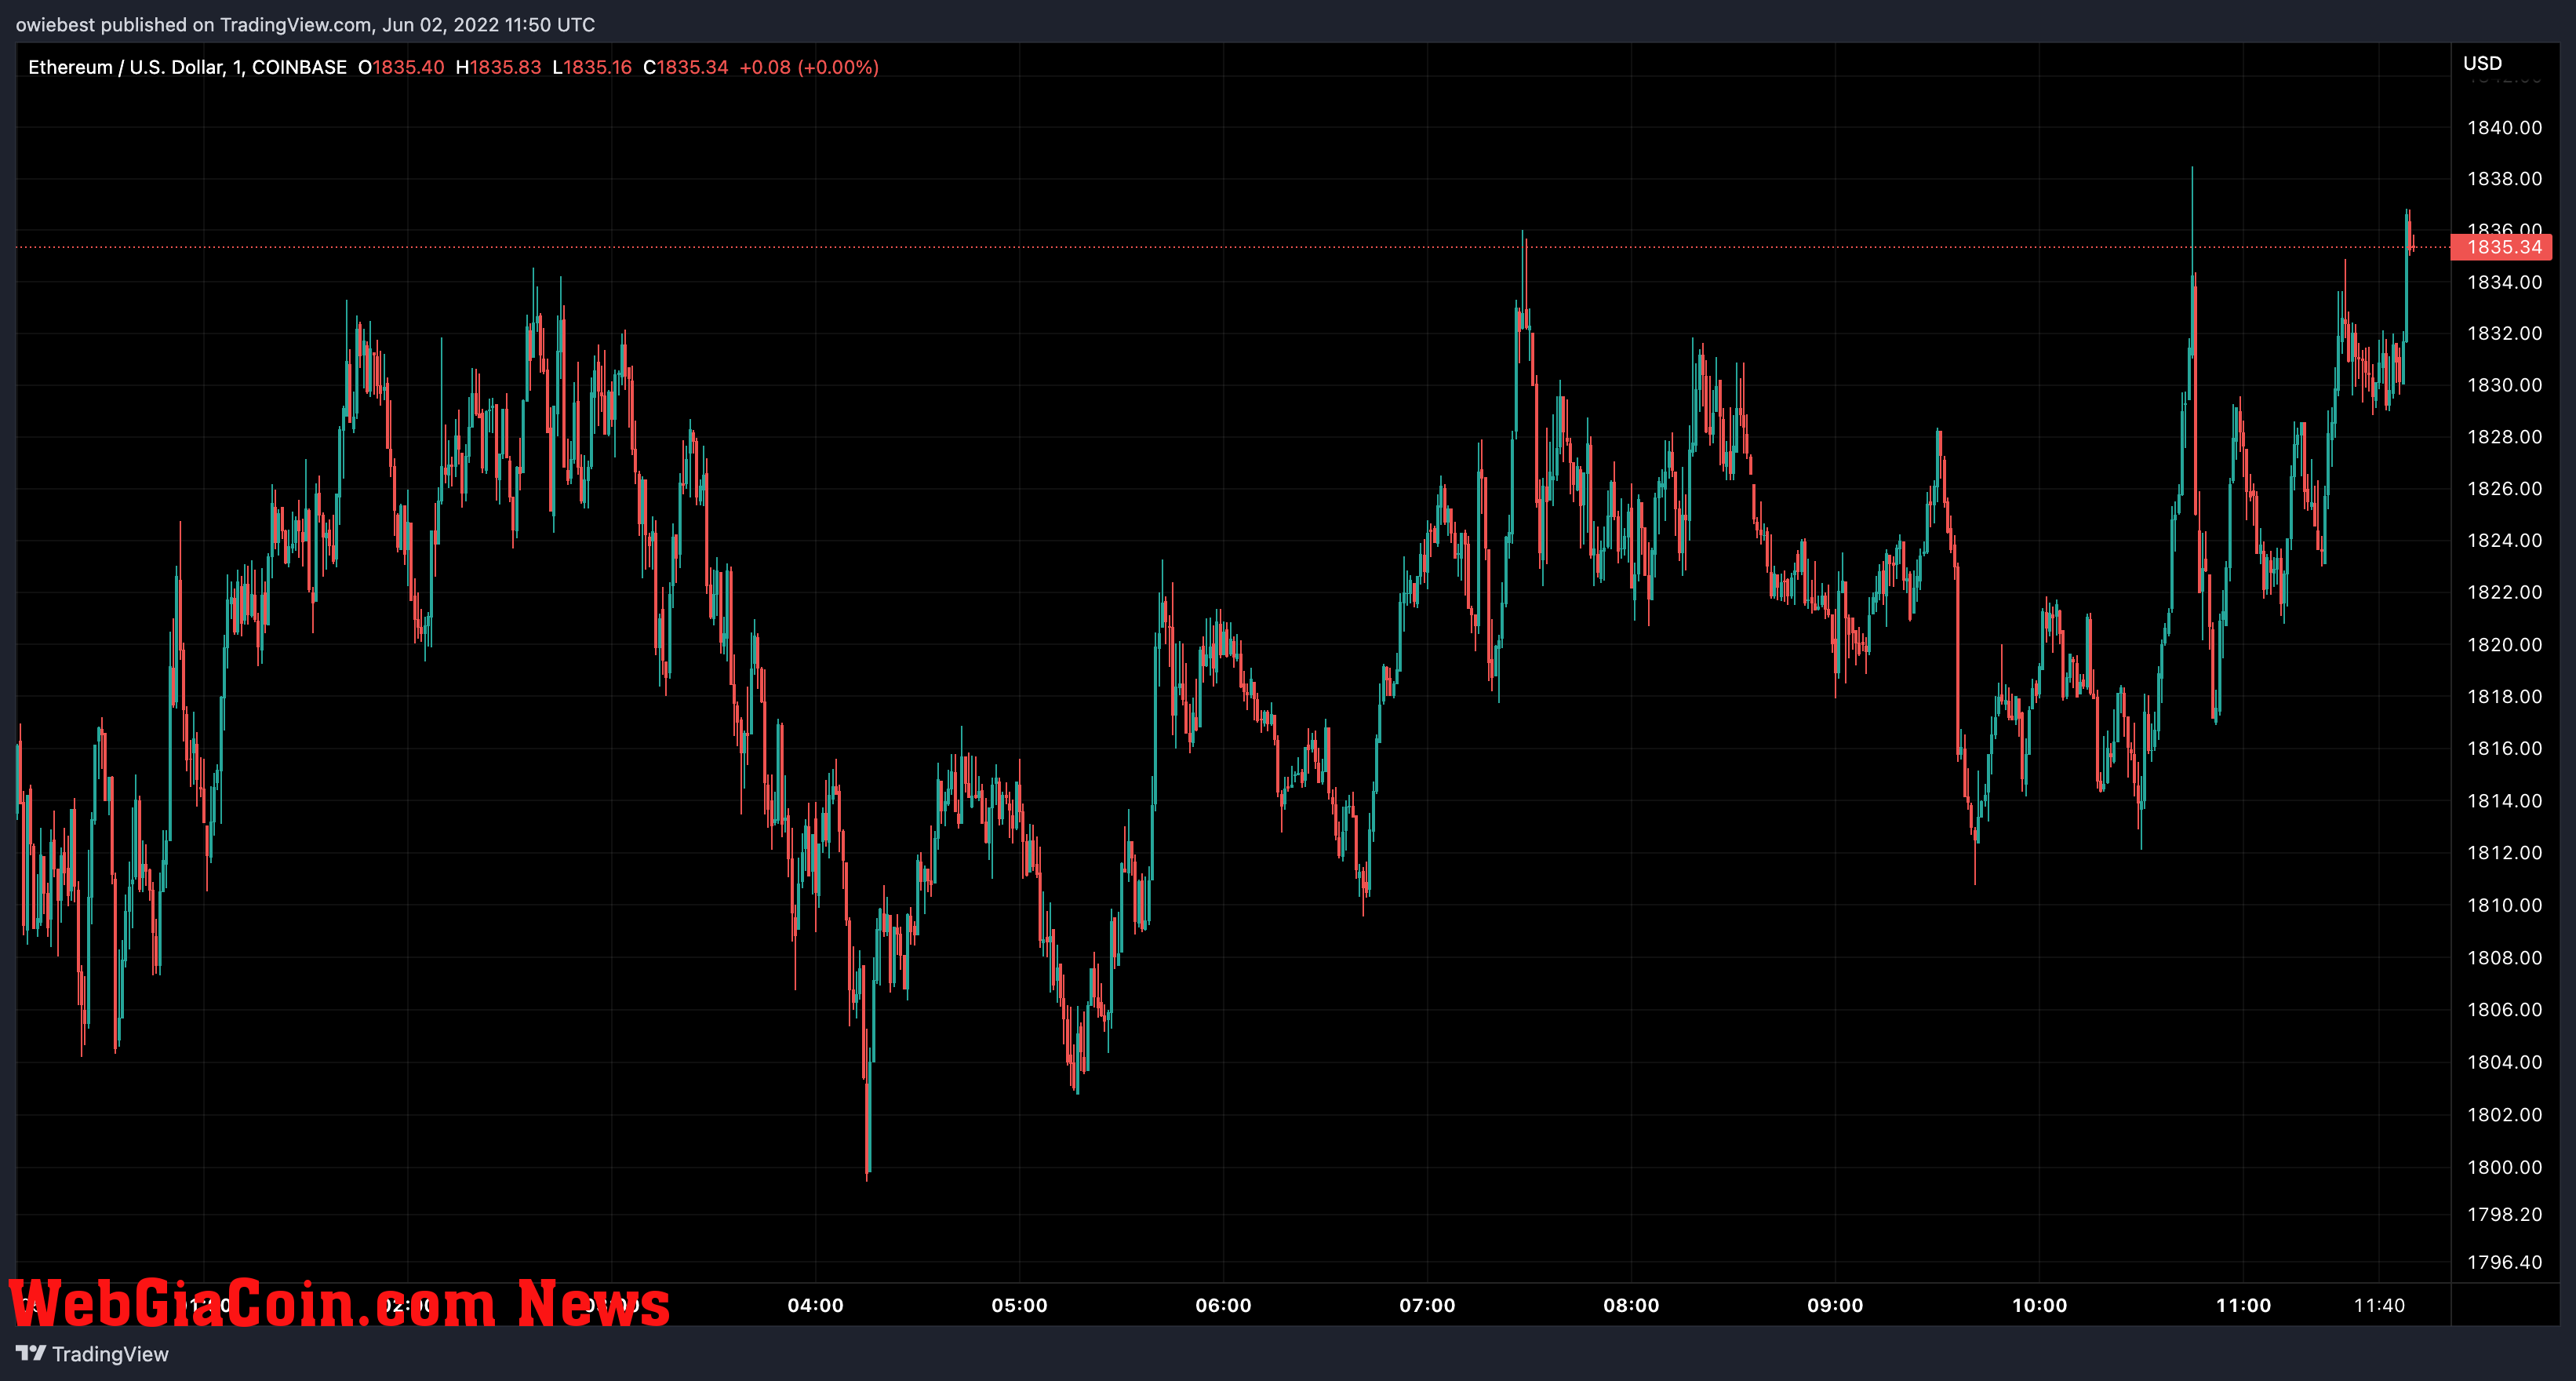Click the 1796.40 price axis label
2576x1381 pixels.
[x=2504, y=1262]
